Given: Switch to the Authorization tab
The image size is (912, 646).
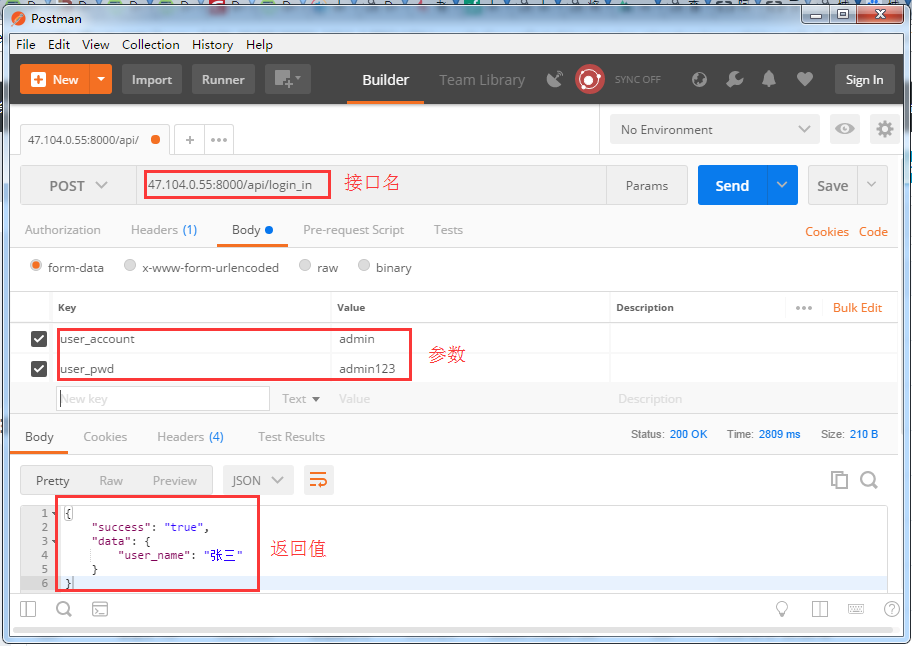Looking at the screenshot, I should 63,230.
